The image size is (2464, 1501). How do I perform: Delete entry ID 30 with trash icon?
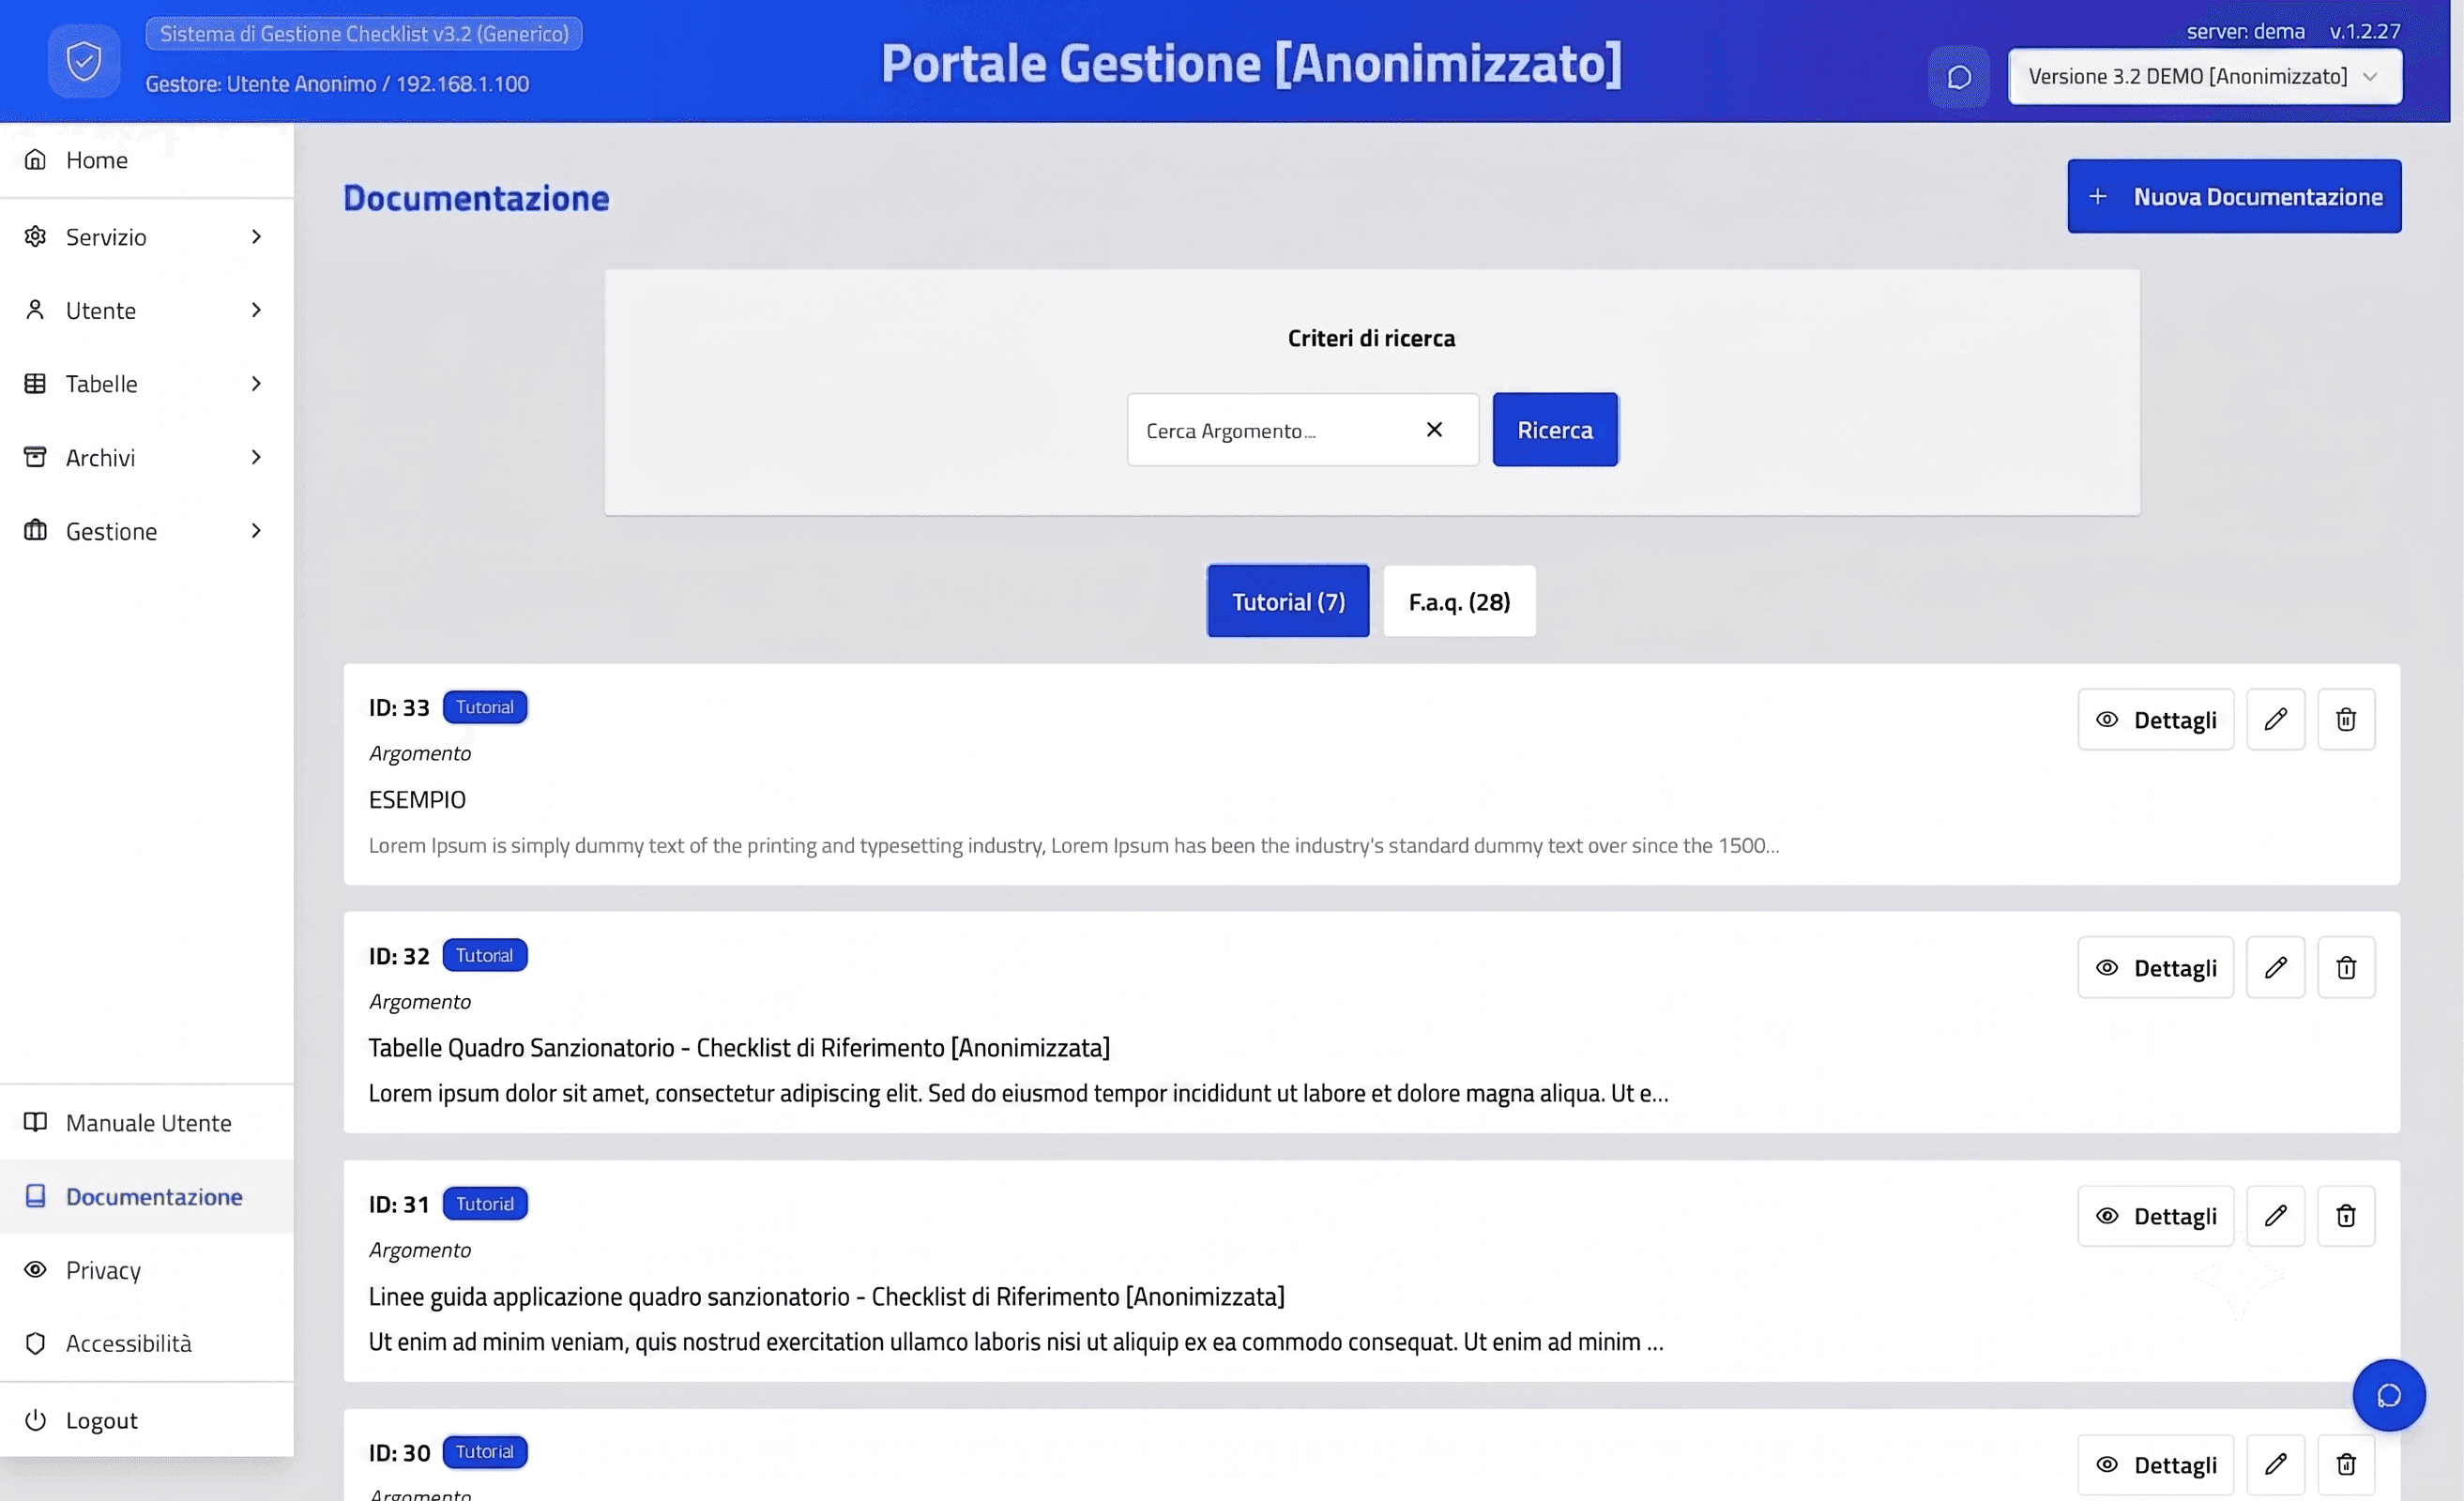click(2346, 1464)
